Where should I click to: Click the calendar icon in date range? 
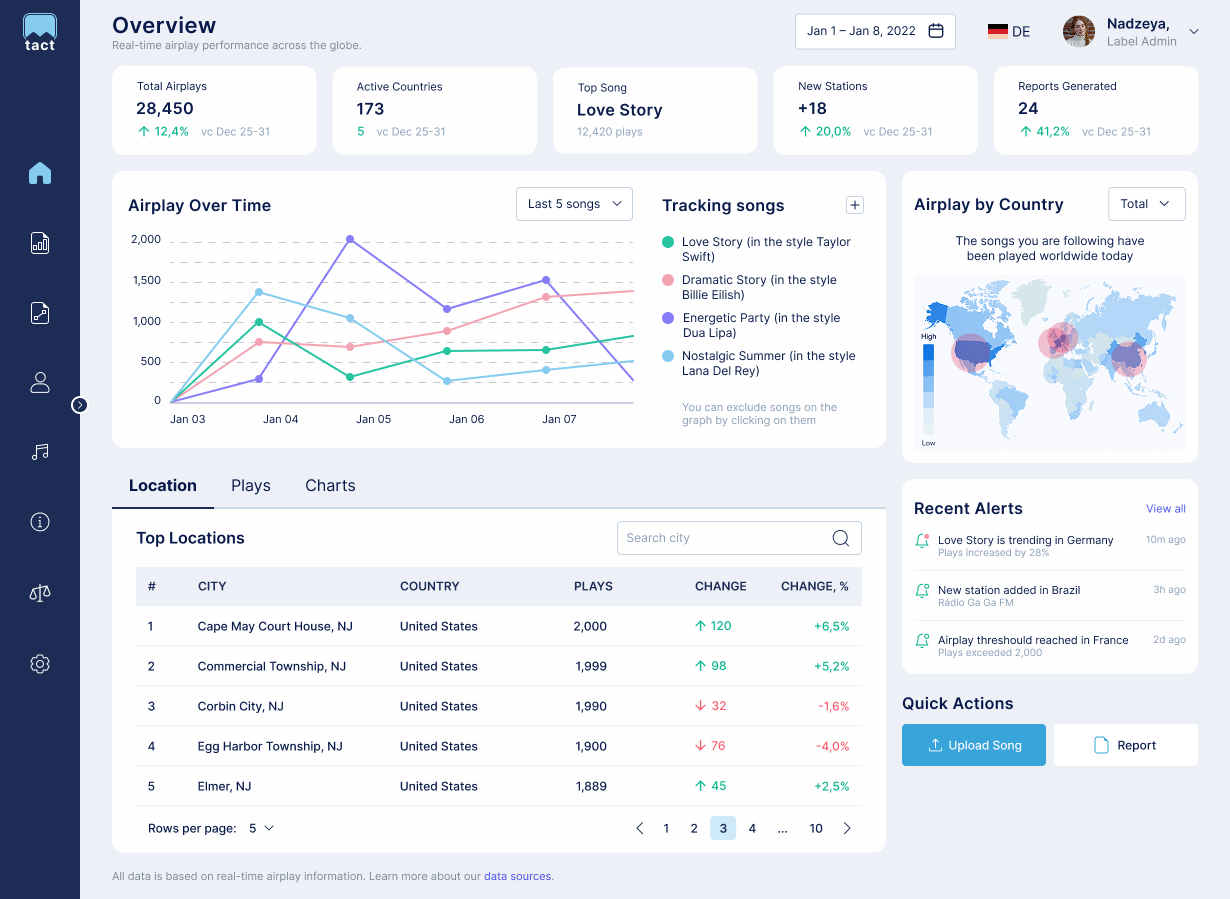coord(936,31)
